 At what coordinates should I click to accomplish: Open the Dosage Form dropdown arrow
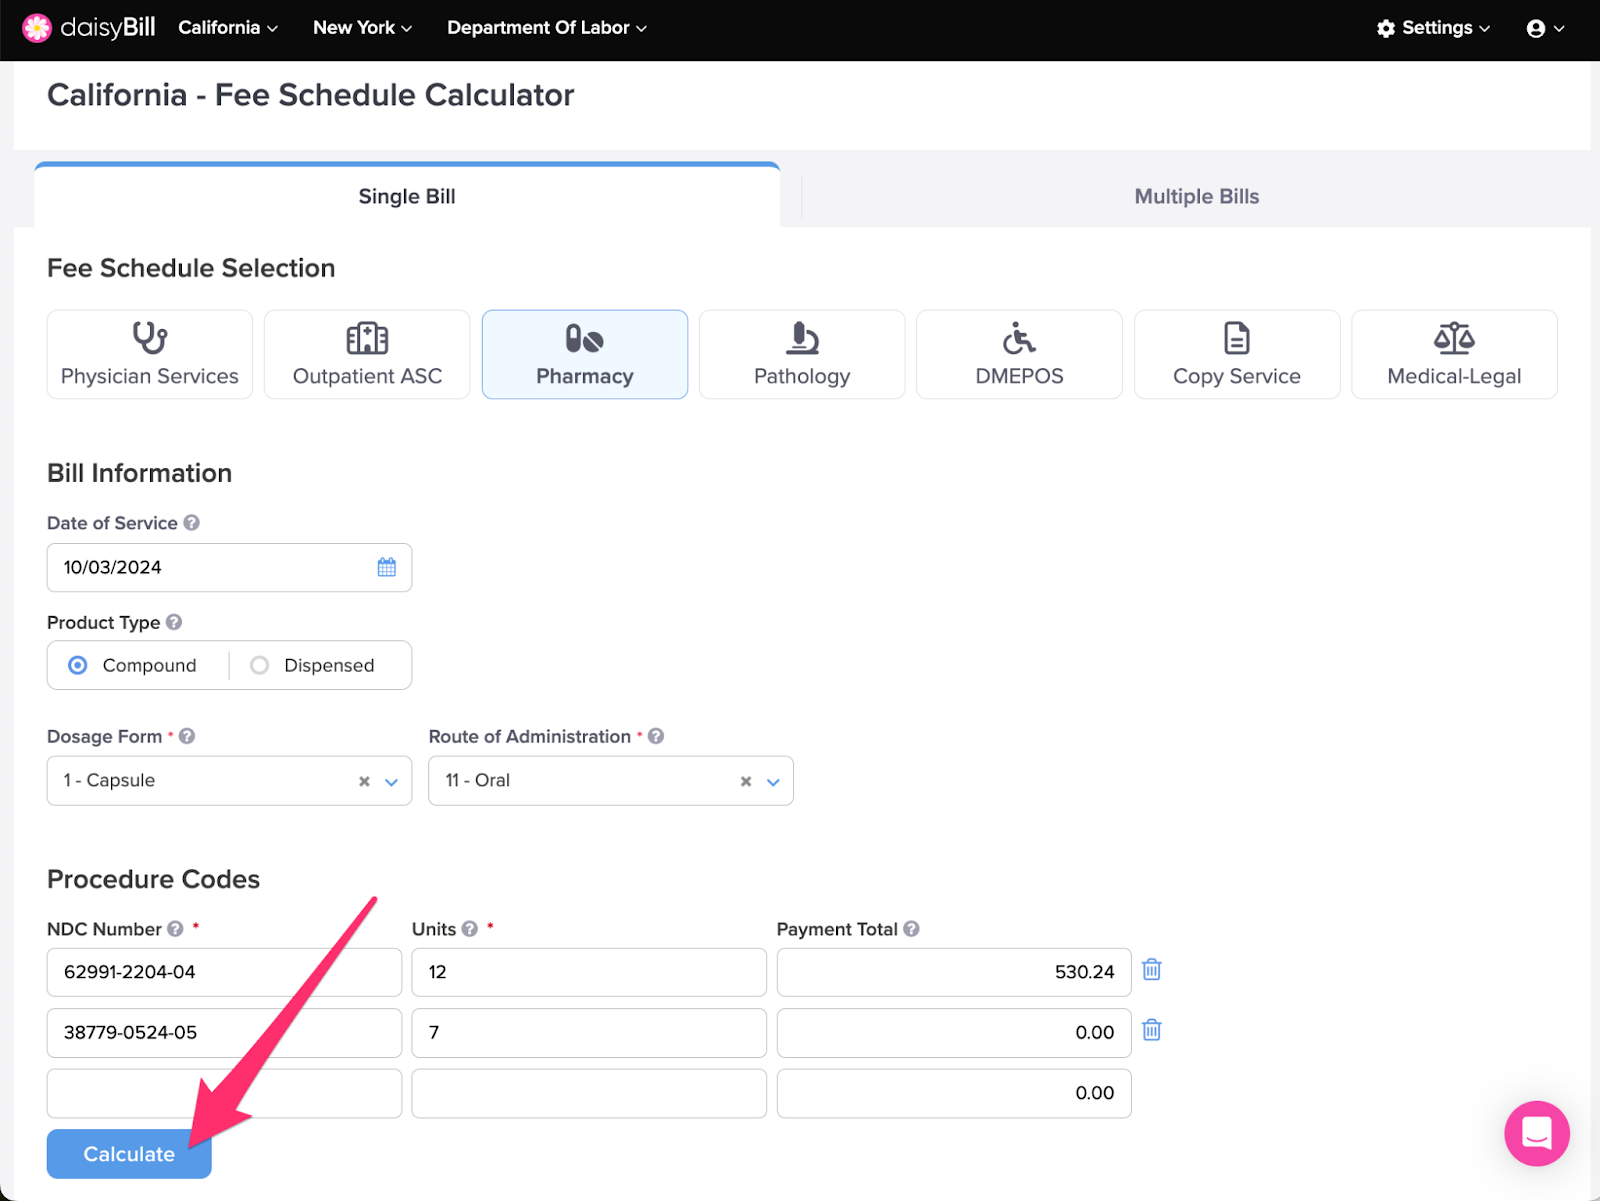pyautogui.click(x=392, y=782)
